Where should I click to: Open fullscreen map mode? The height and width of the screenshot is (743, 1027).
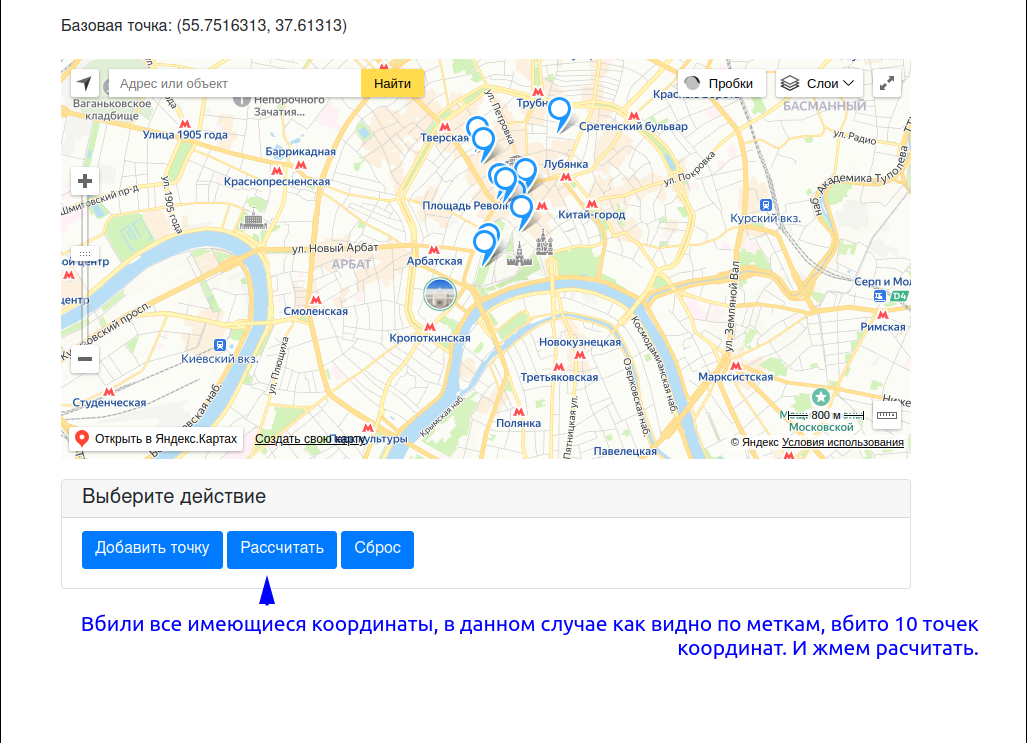887,84
